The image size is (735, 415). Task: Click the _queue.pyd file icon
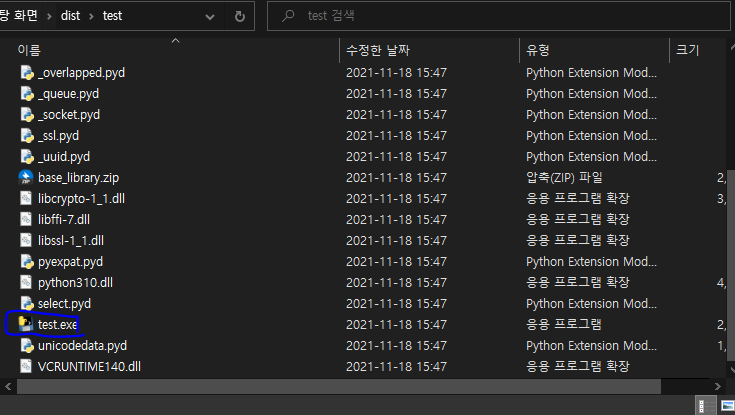point(27,94)
